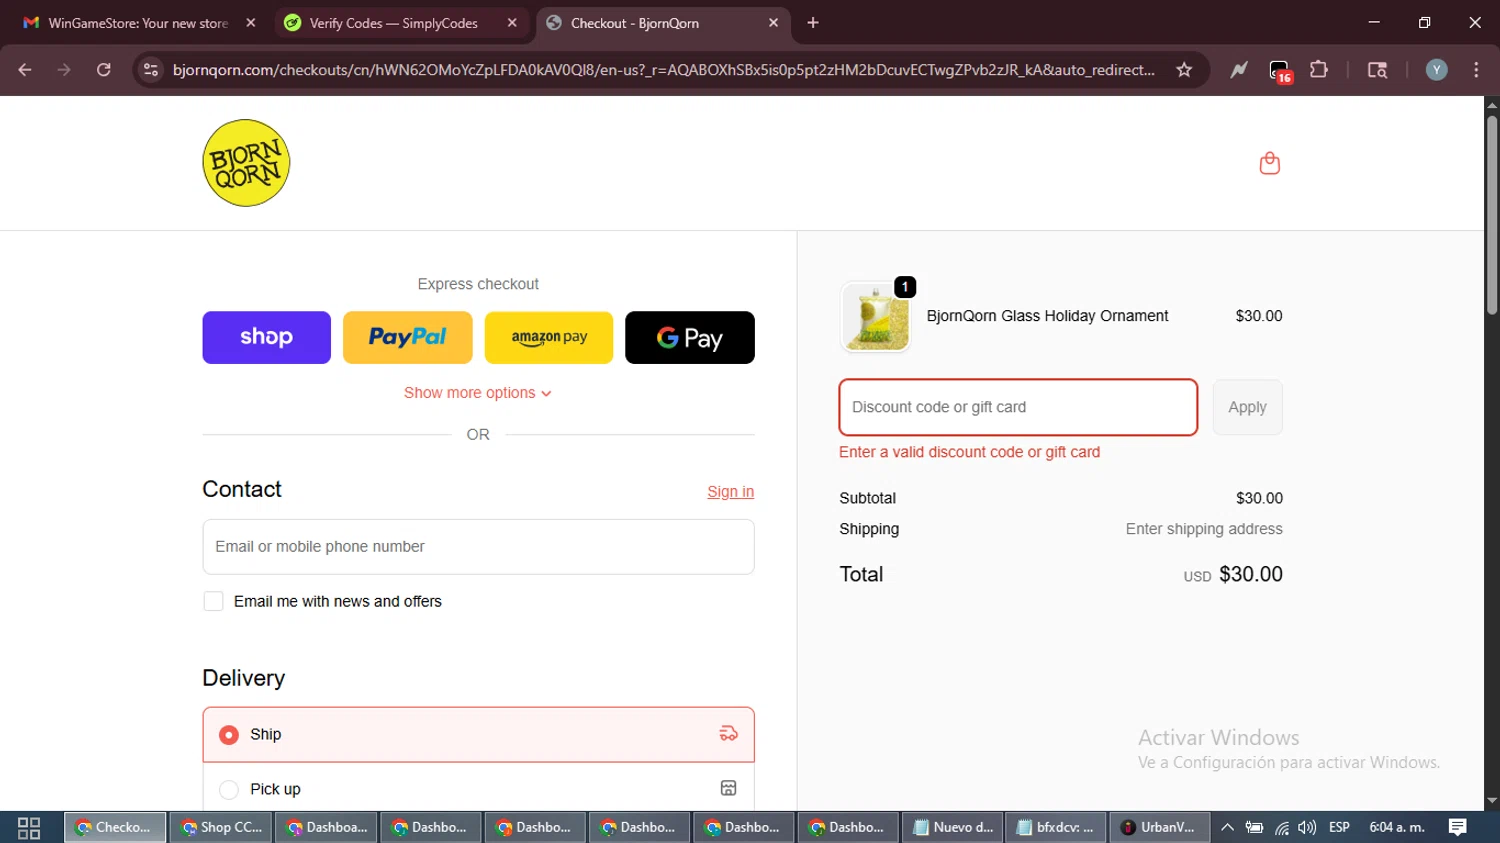Click the Total USD $30.00 amount
This screenshot has height=843, width=1500.
coord(1233,574)
